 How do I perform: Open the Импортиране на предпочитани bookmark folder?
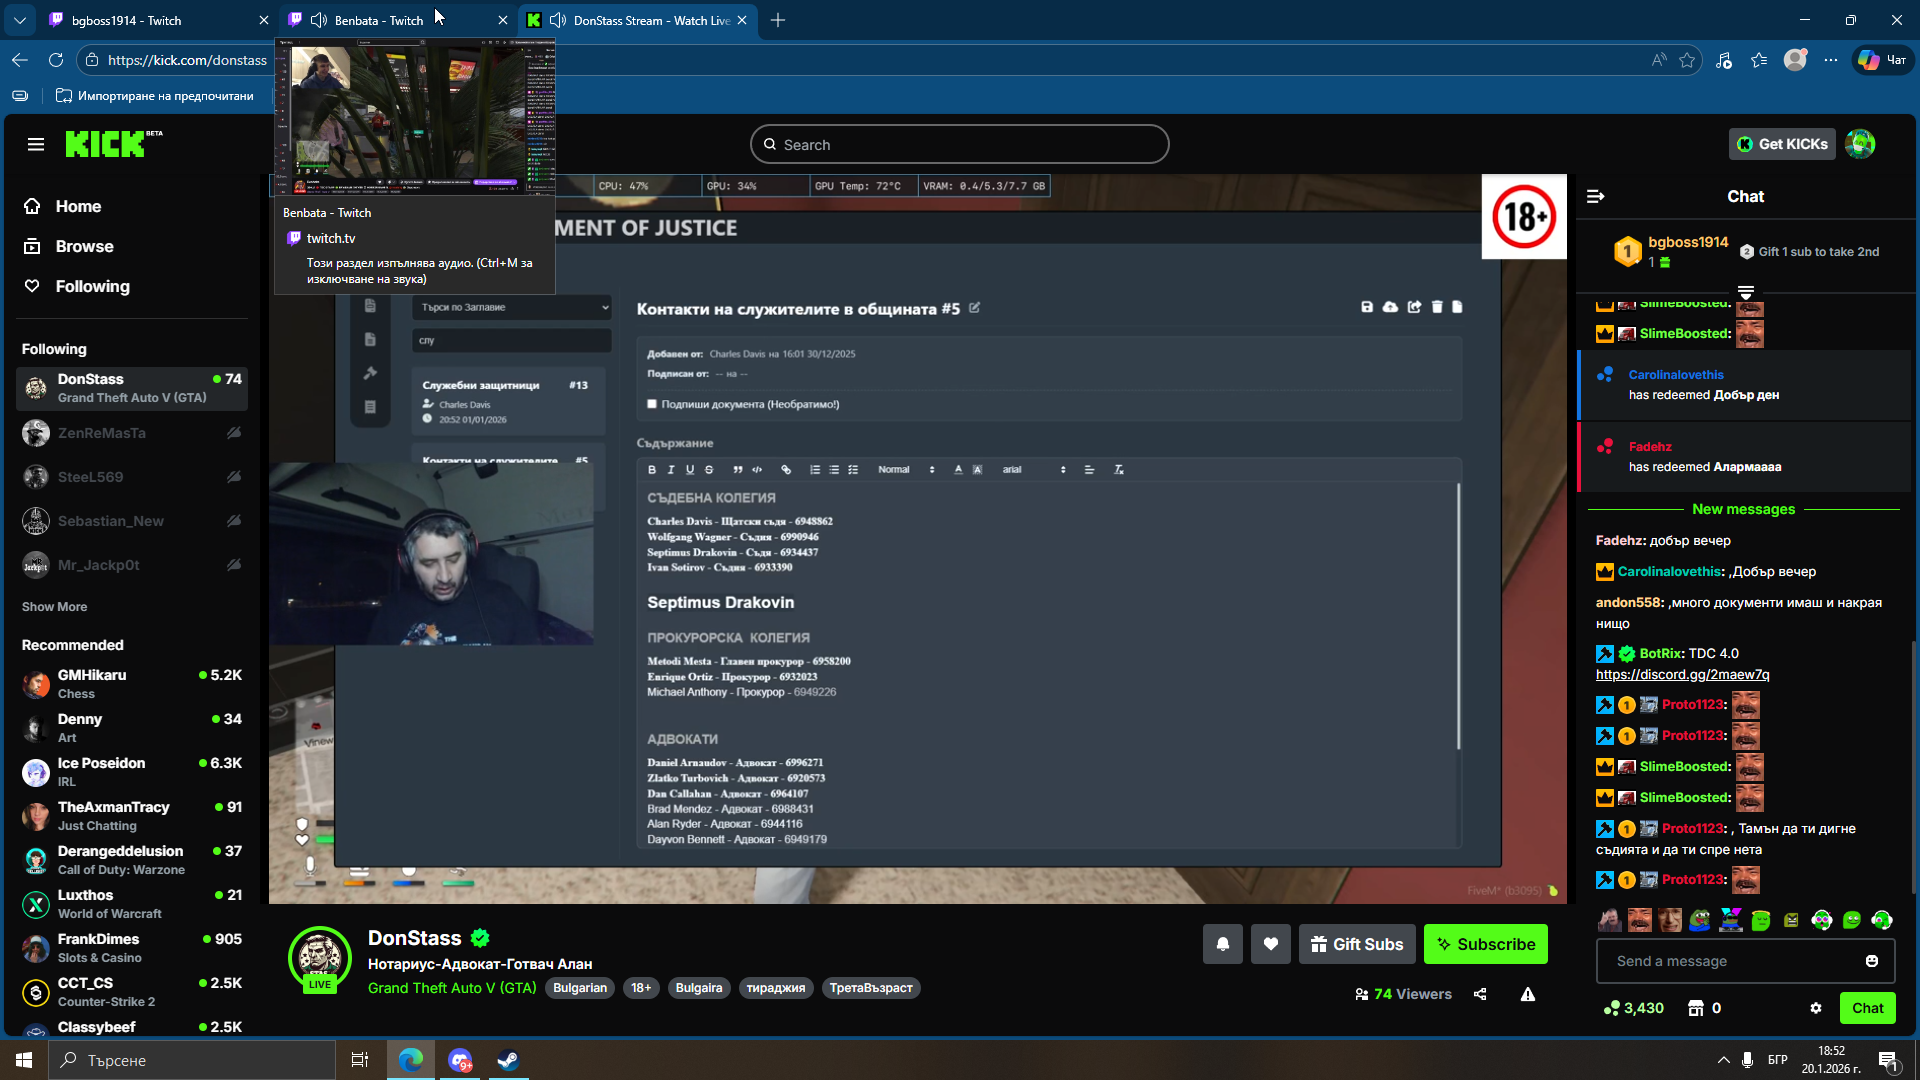(x=155, y=96)
